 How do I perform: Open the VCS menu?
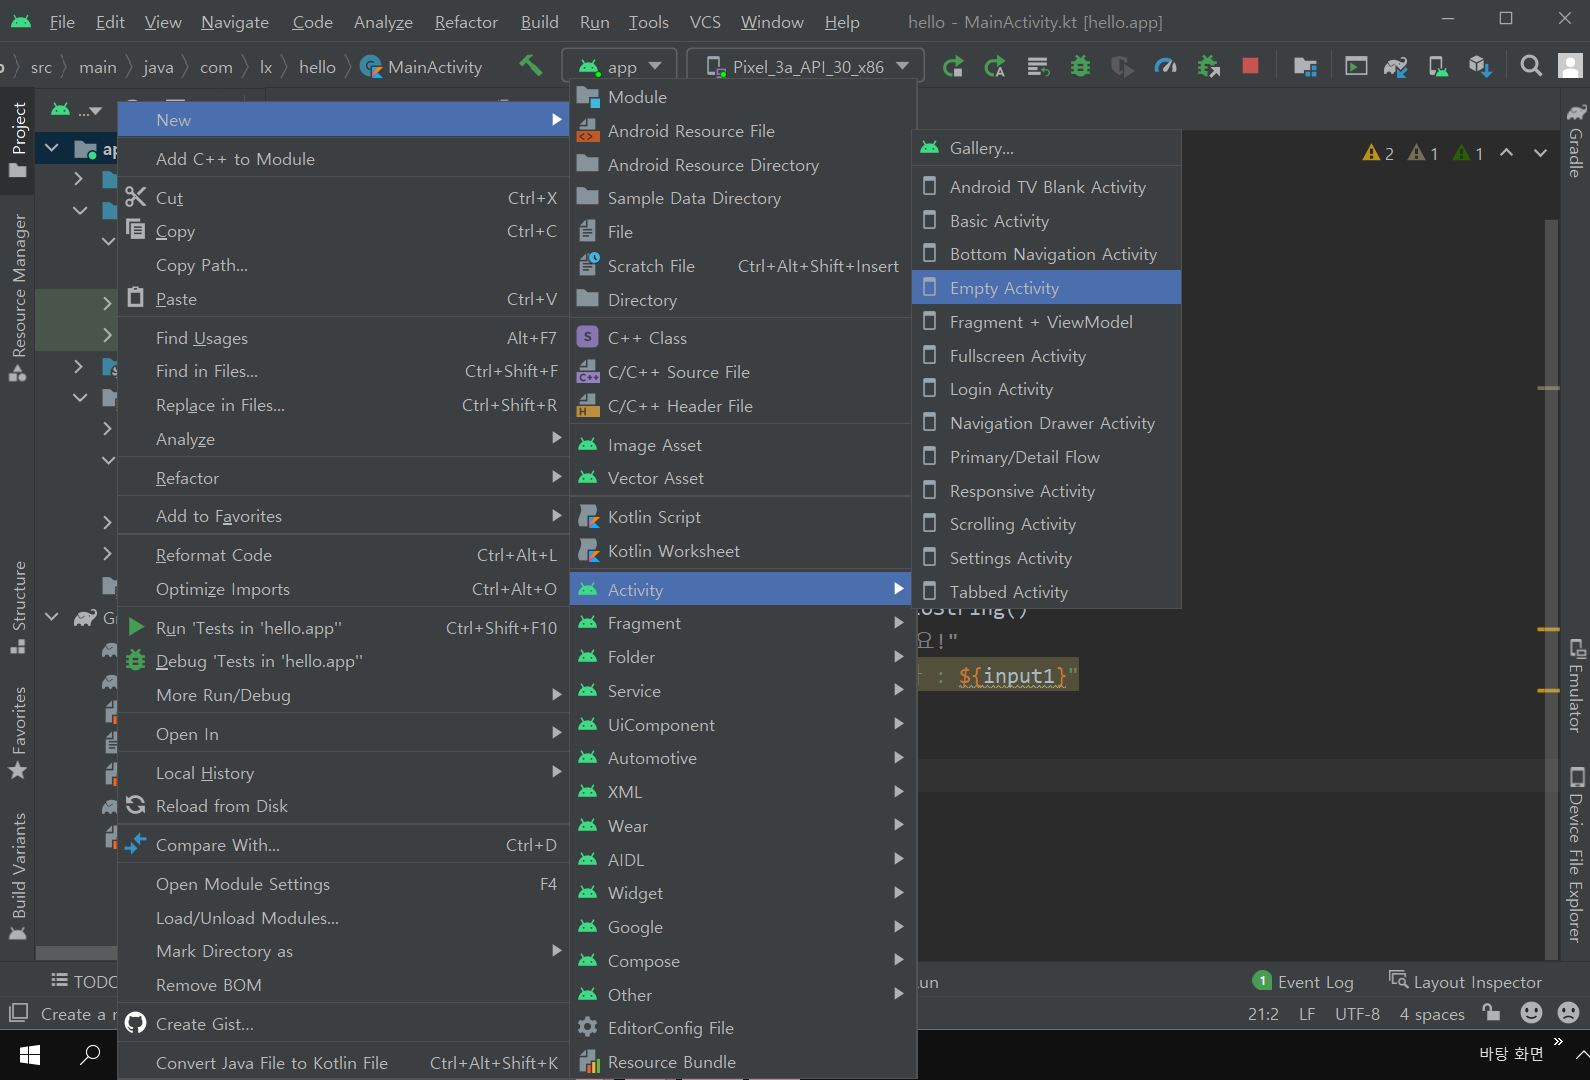tap(705, 22)
